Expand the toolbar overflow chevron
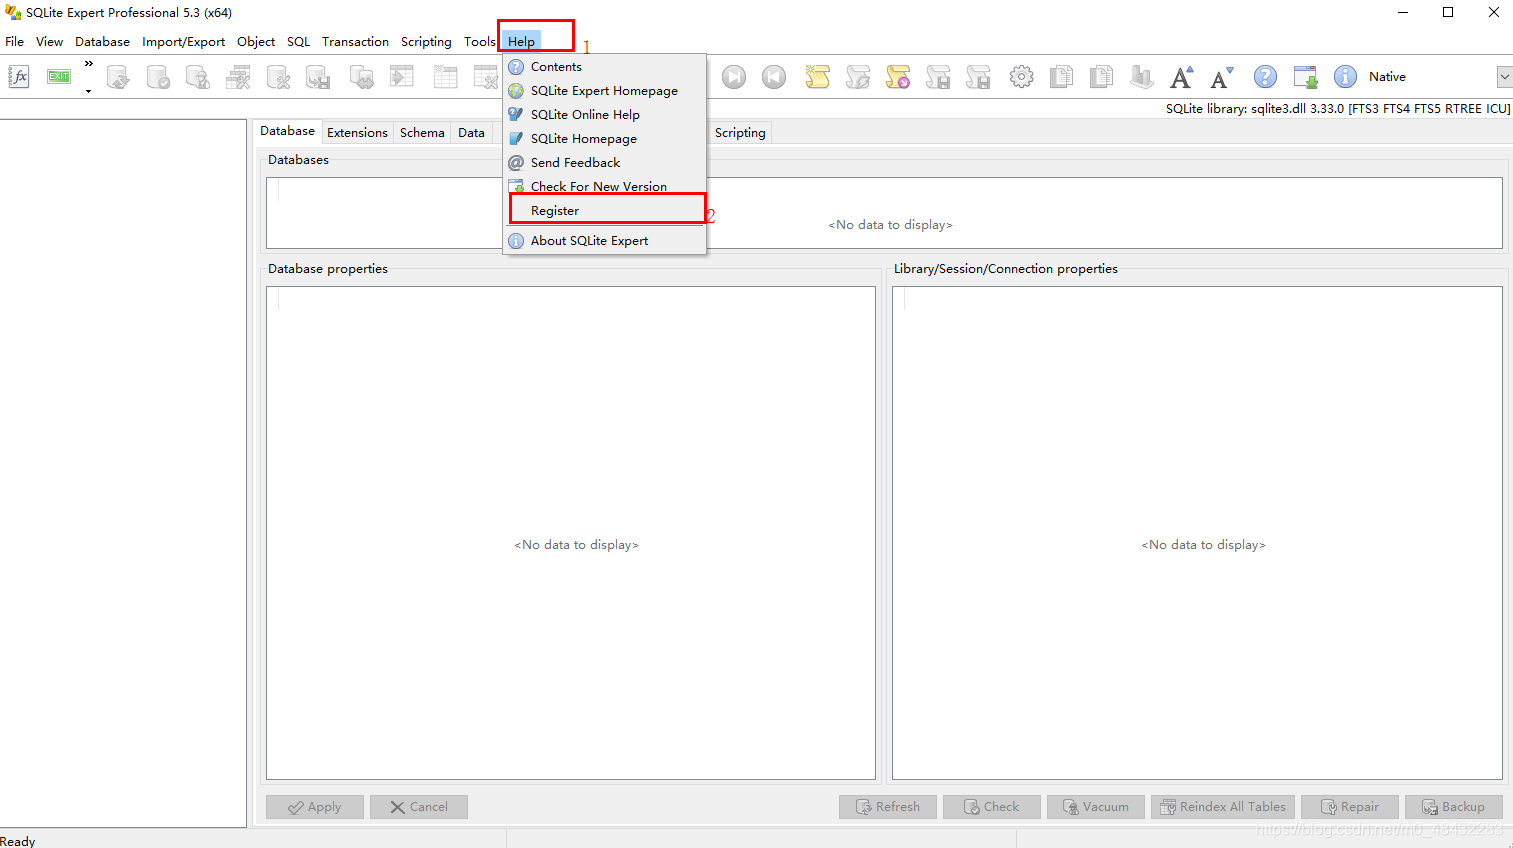The width and height of the screenshot is (1513, 848). (89, 64)
